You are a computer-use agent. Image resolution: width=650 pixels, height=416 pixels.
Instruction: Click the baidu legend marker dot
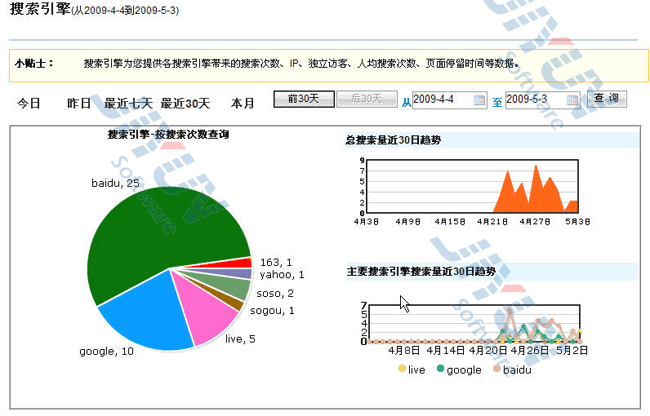pos(495,369)
